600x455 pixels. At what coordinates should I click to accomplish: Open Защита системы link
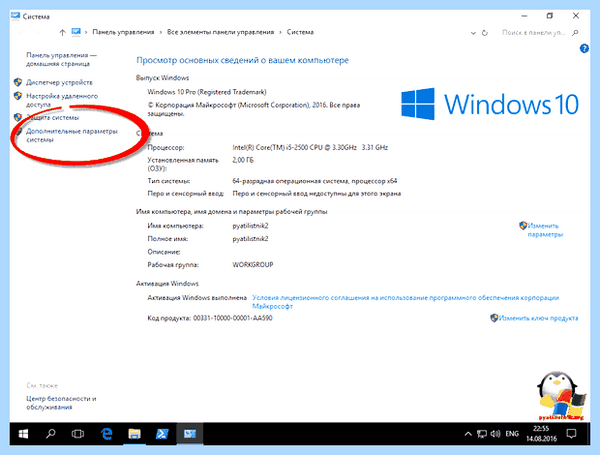point(53,117)
